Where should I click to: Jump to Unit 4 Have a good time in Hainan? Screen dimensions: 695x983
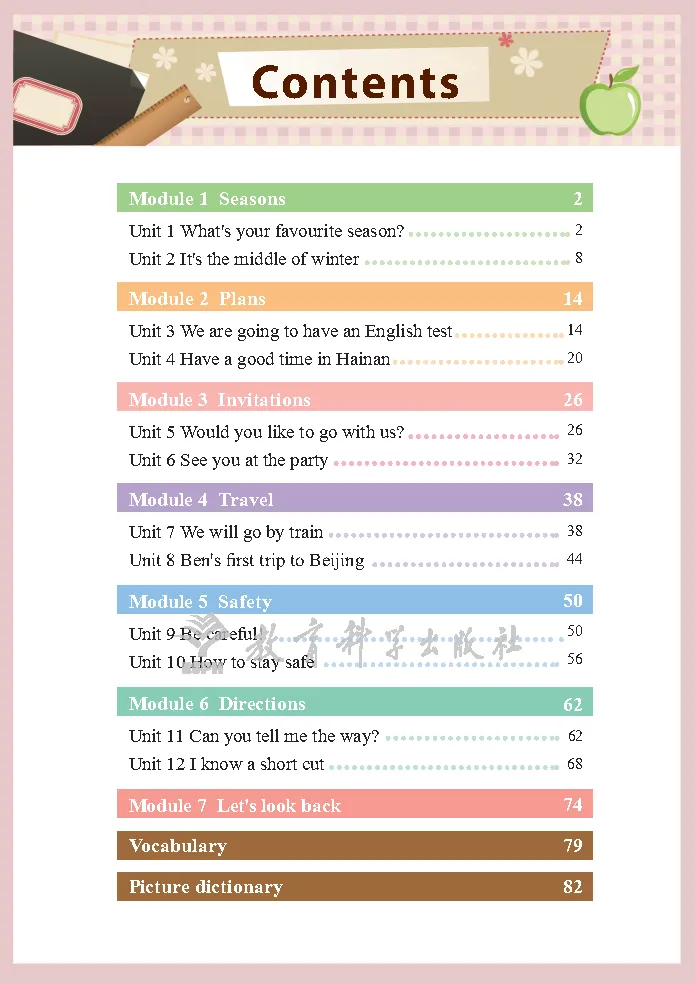click(x=260, y=359)
